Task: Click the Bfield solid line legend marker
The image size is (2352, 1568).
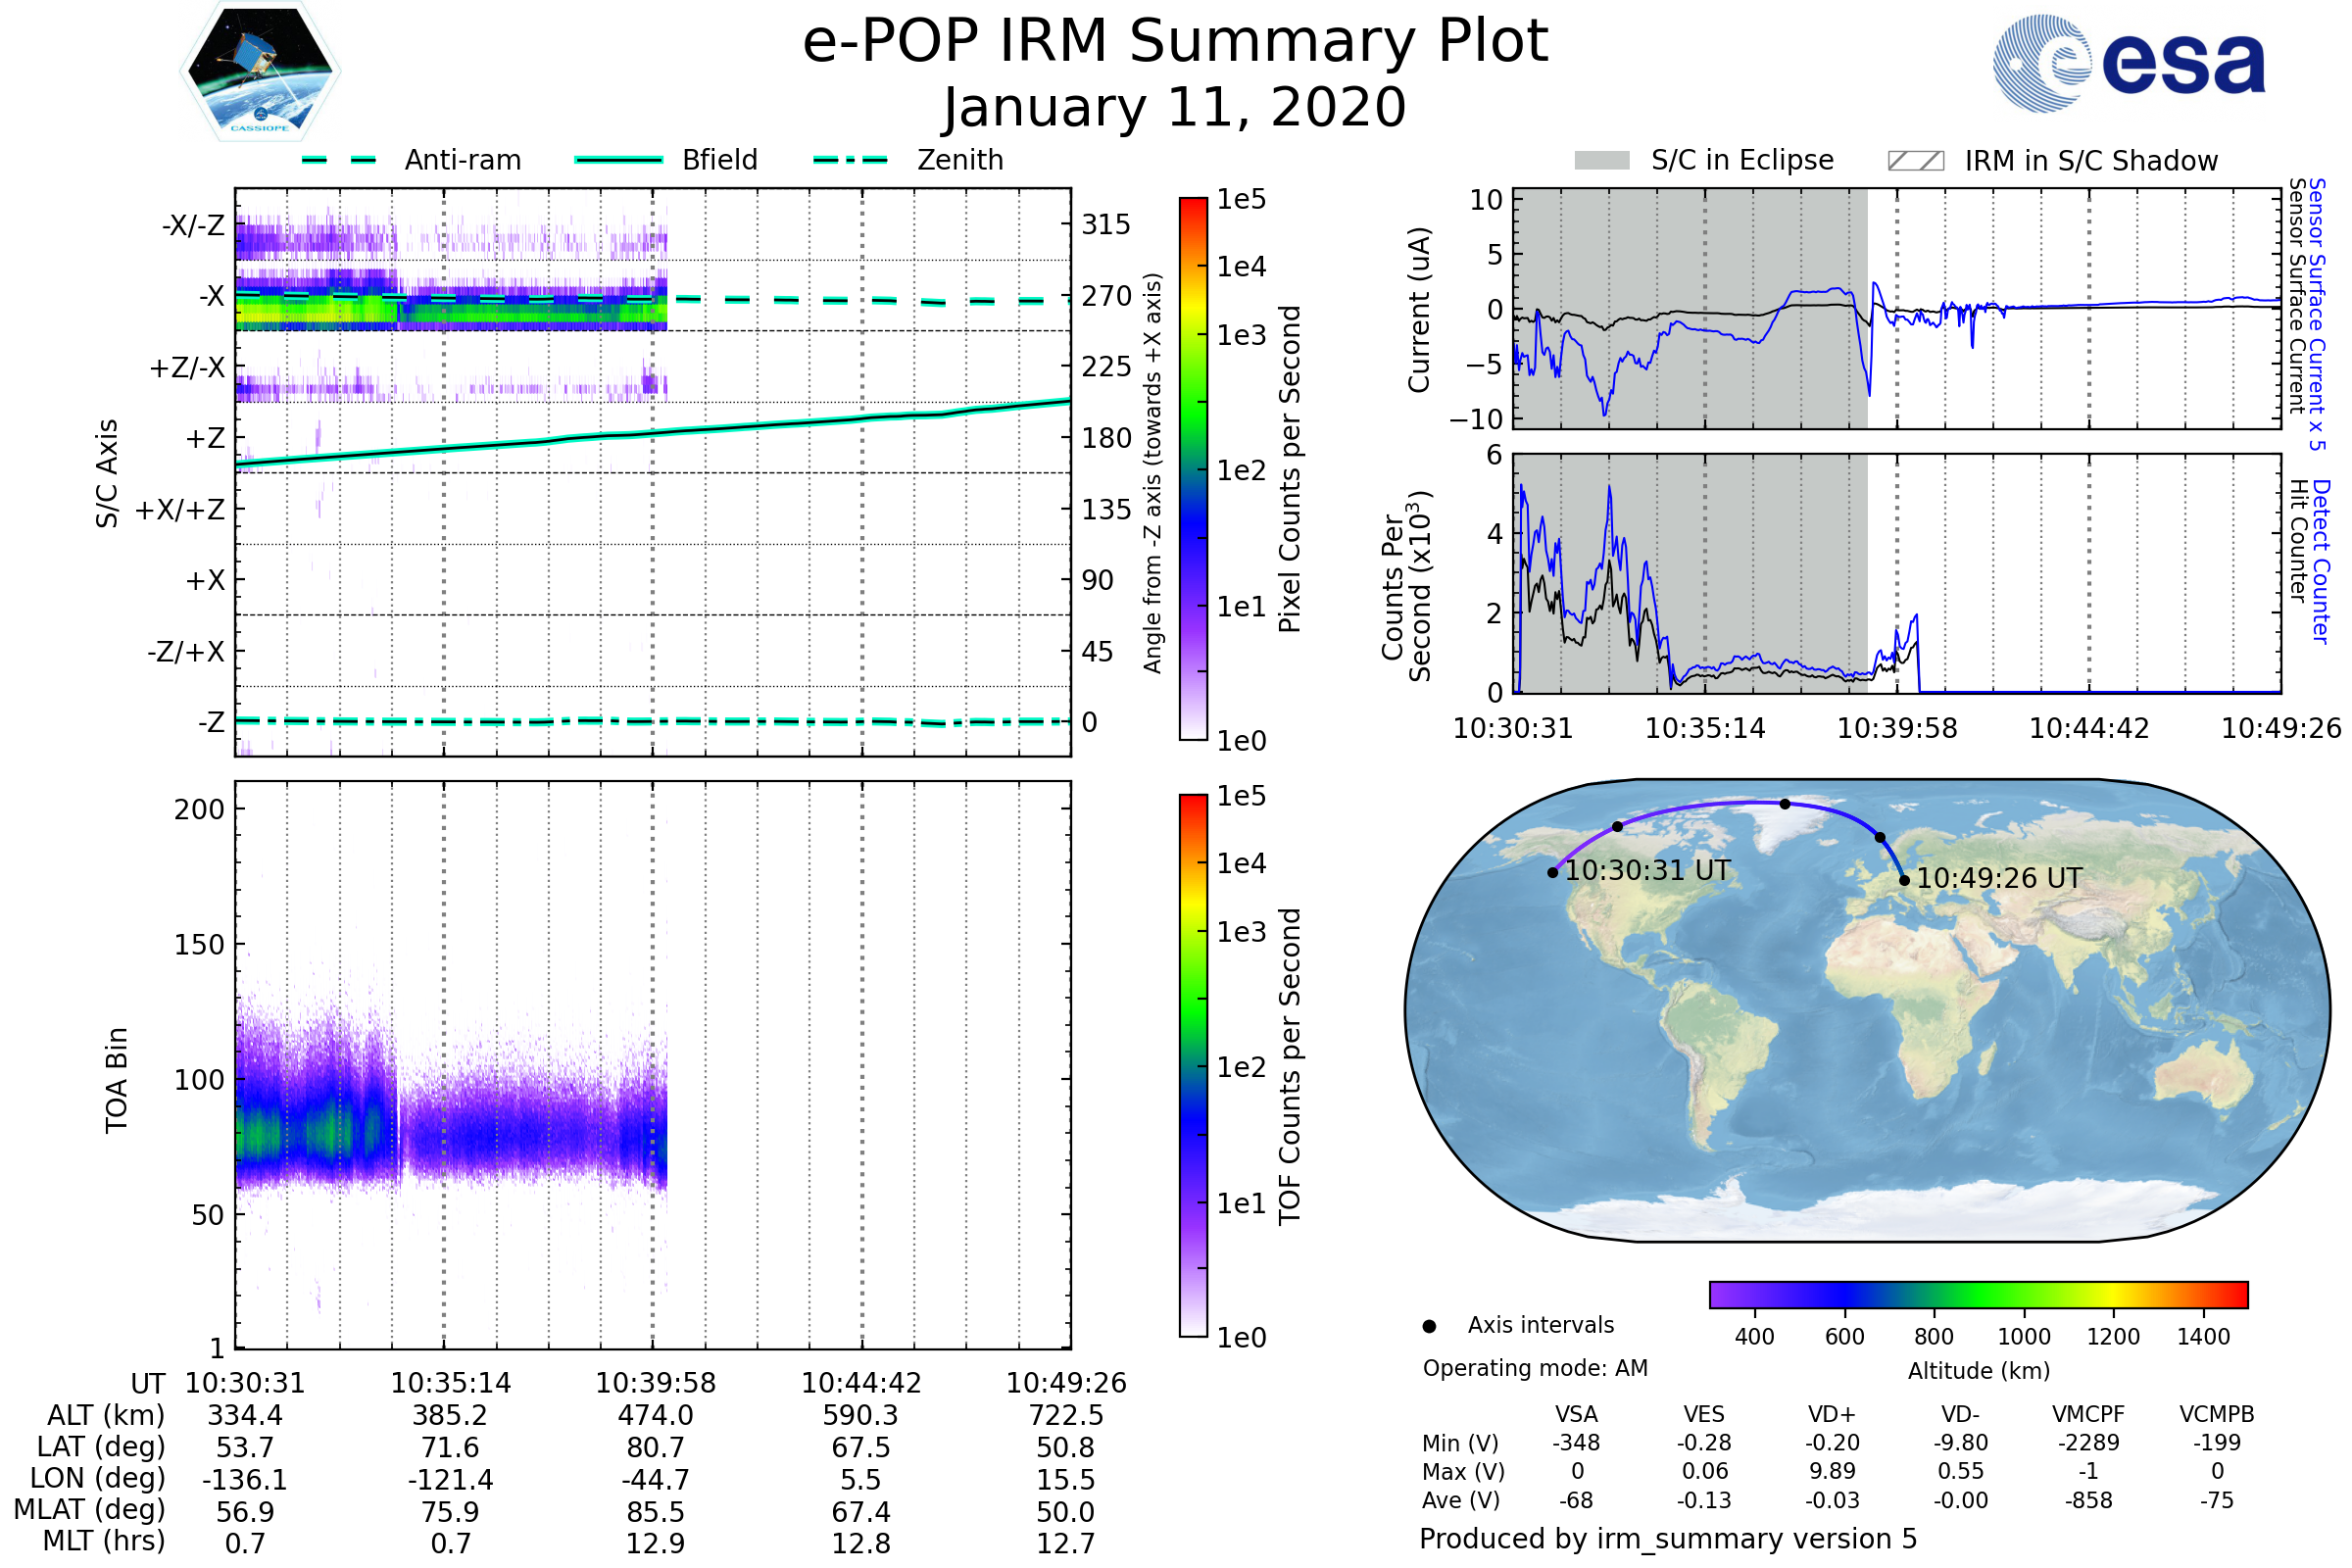Action: [x=618, y=160]
